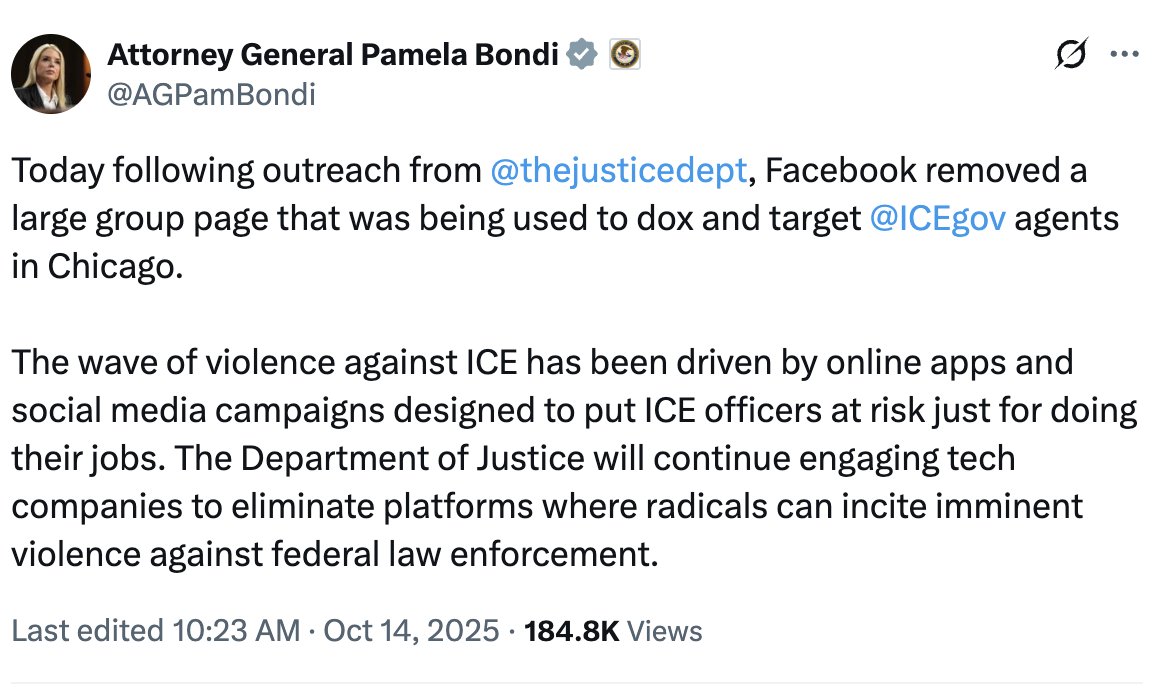Click display name Attorney General Pamela Bondi
Image resolution: width=1160 pixels, height=692 pixels.
coord(332,55)
